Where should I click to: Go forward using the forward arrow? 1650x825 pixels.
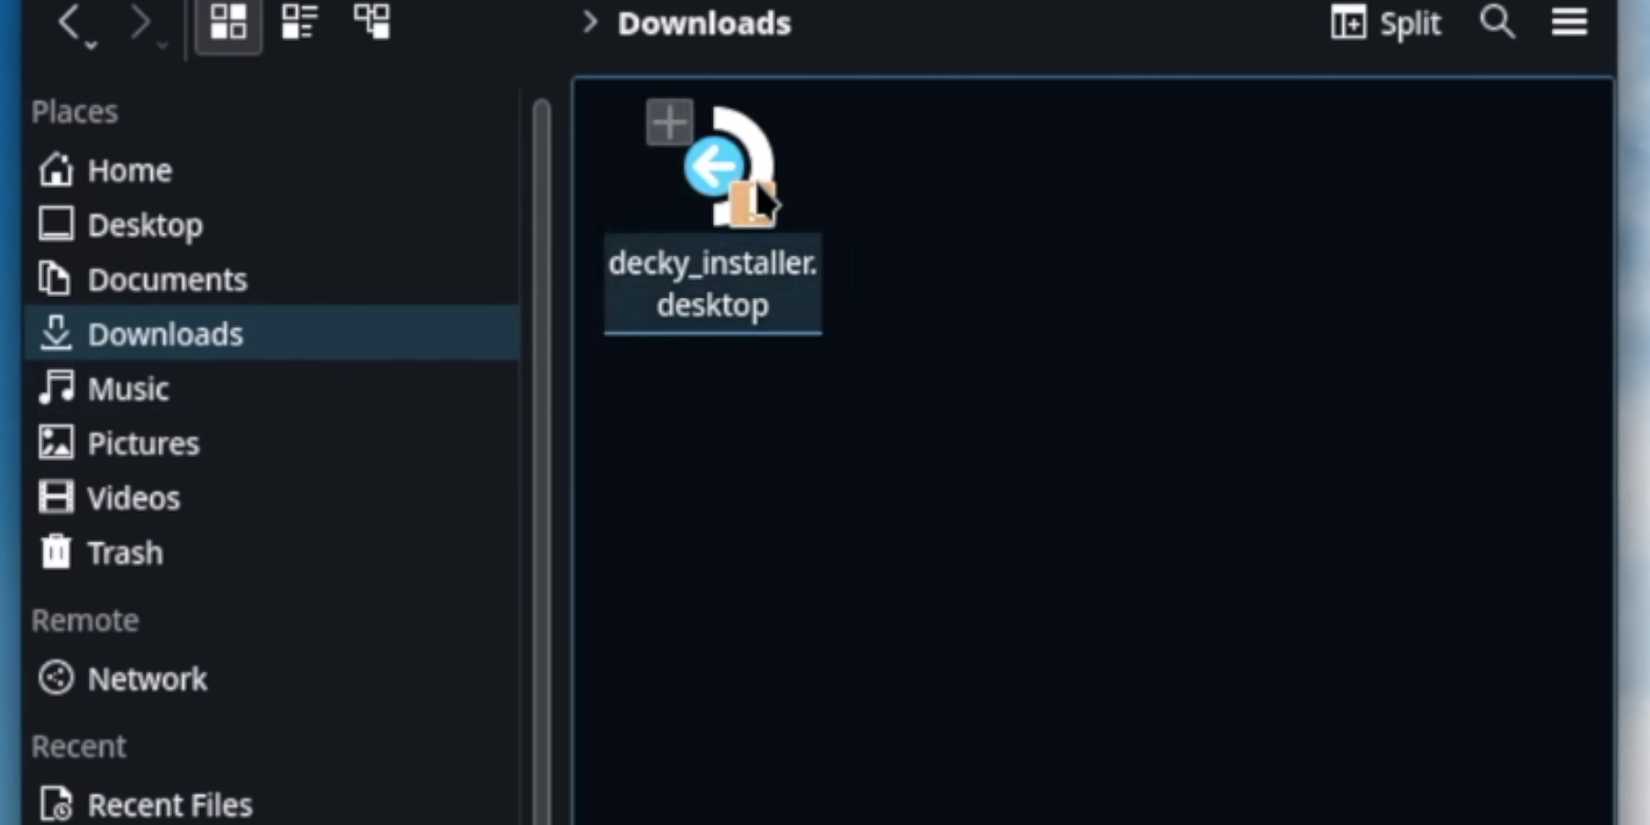(141, 23)
